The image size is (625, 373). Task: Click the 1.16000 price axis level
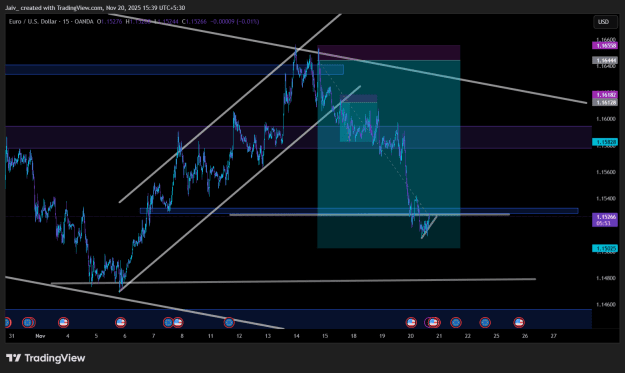click(606, 119)
